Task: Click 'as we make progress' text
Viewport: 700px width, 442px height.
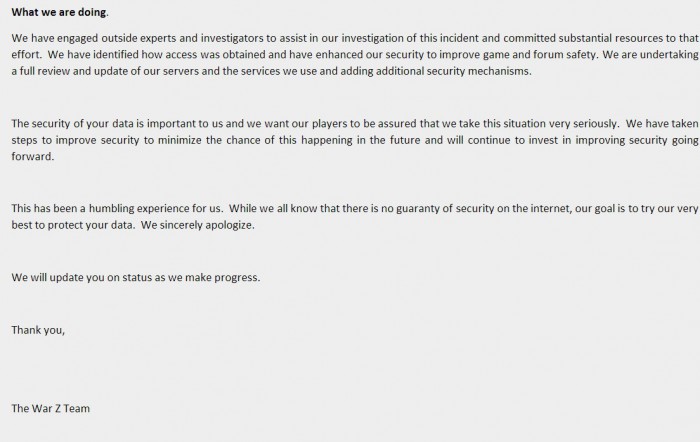Action: click(207, 277)
